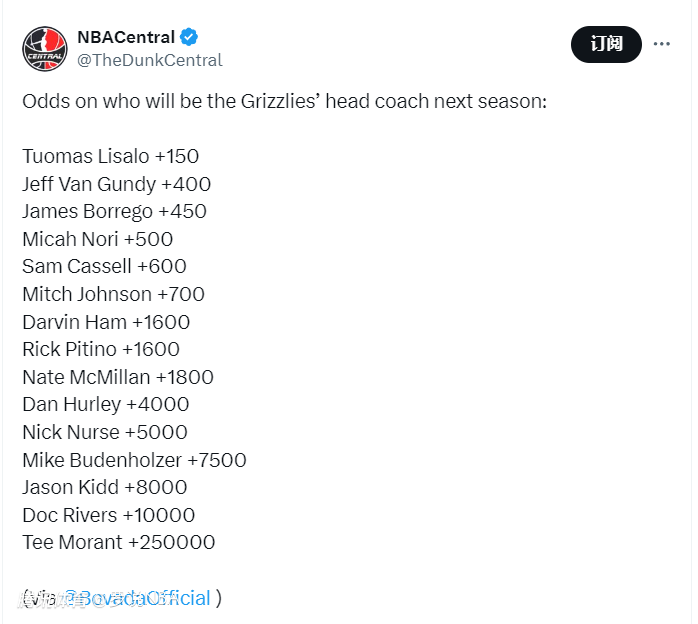Screen dimensions: 698x624
Task: Follow the @BovadaOfficial mention link
Action: pyautogui.click(x=139, y=598)
